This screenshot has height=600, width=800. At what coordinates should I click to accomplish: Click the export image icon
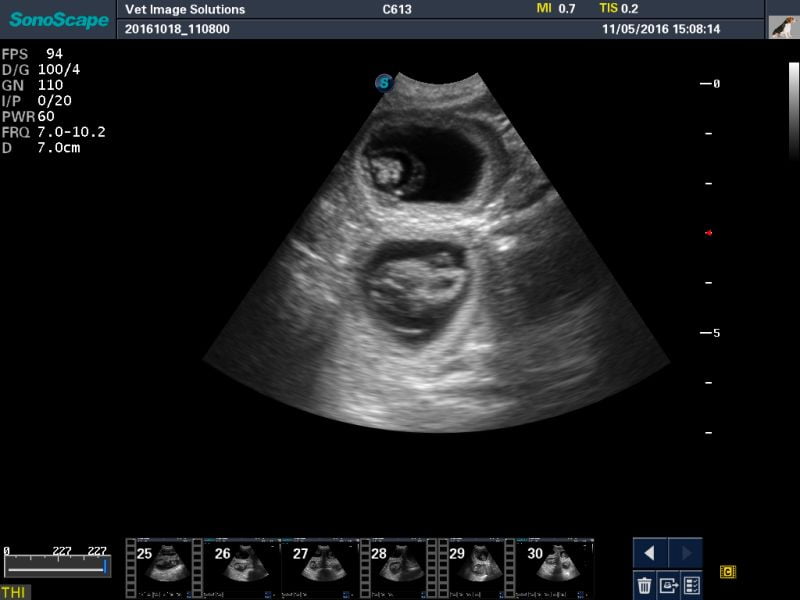(x=668, y=585)
